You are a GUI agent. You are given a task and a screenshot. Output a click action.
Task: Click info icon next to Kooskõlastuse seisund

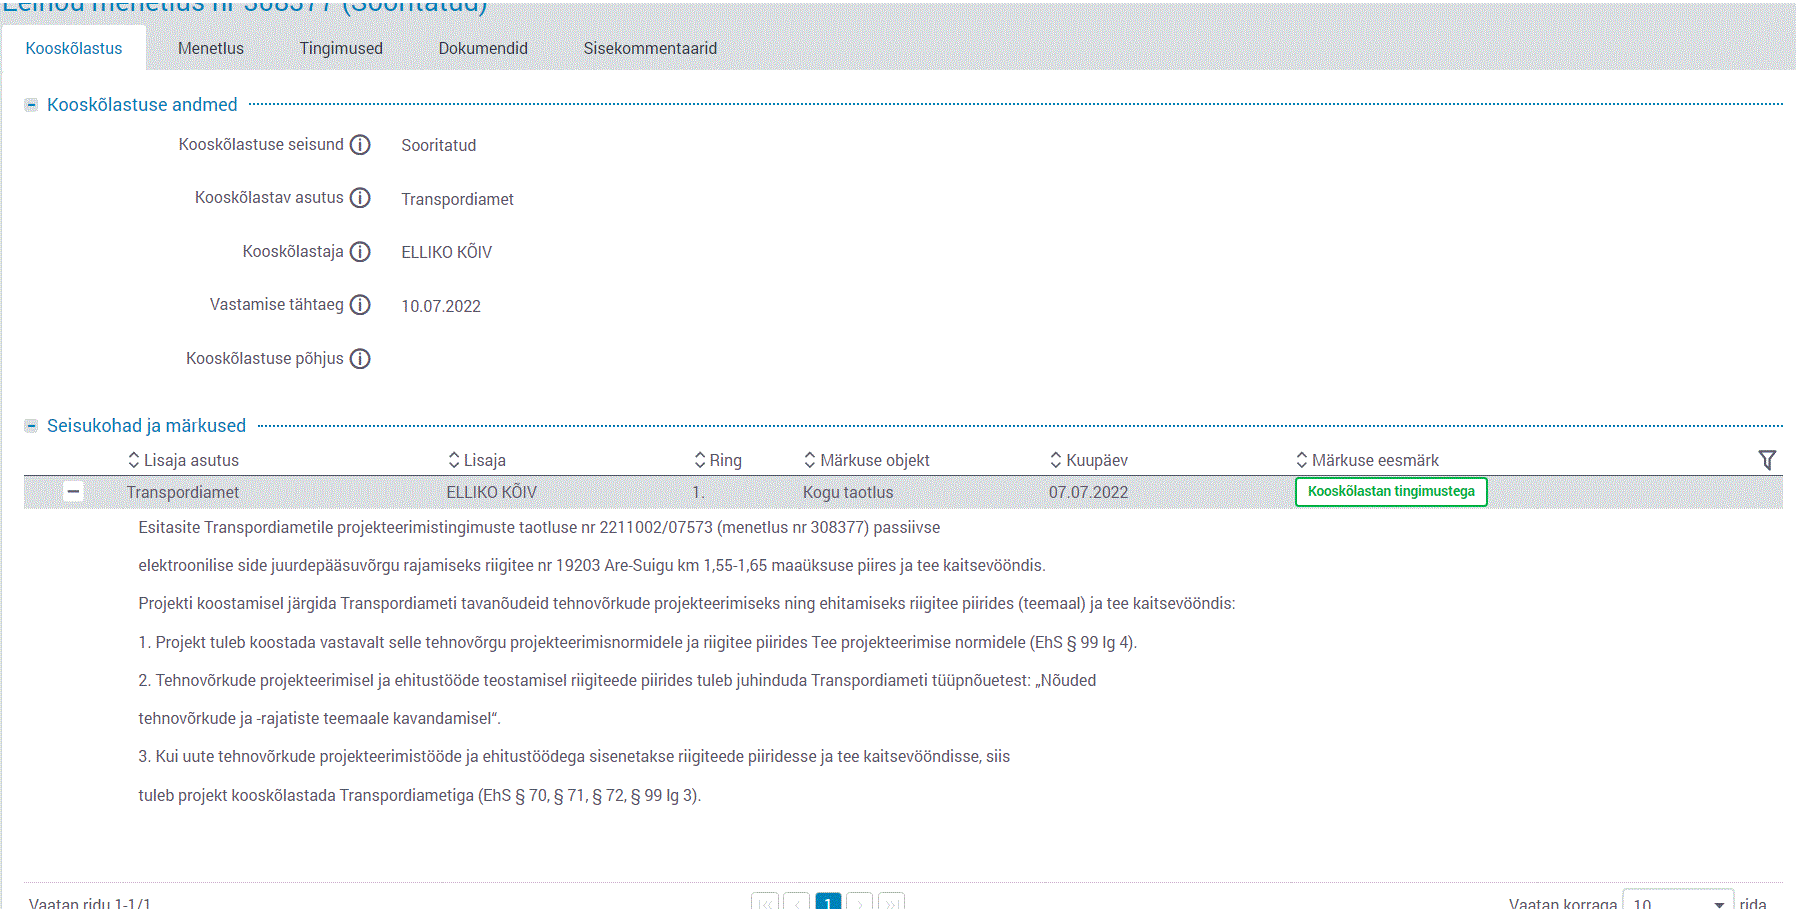(x=360, y=145)
